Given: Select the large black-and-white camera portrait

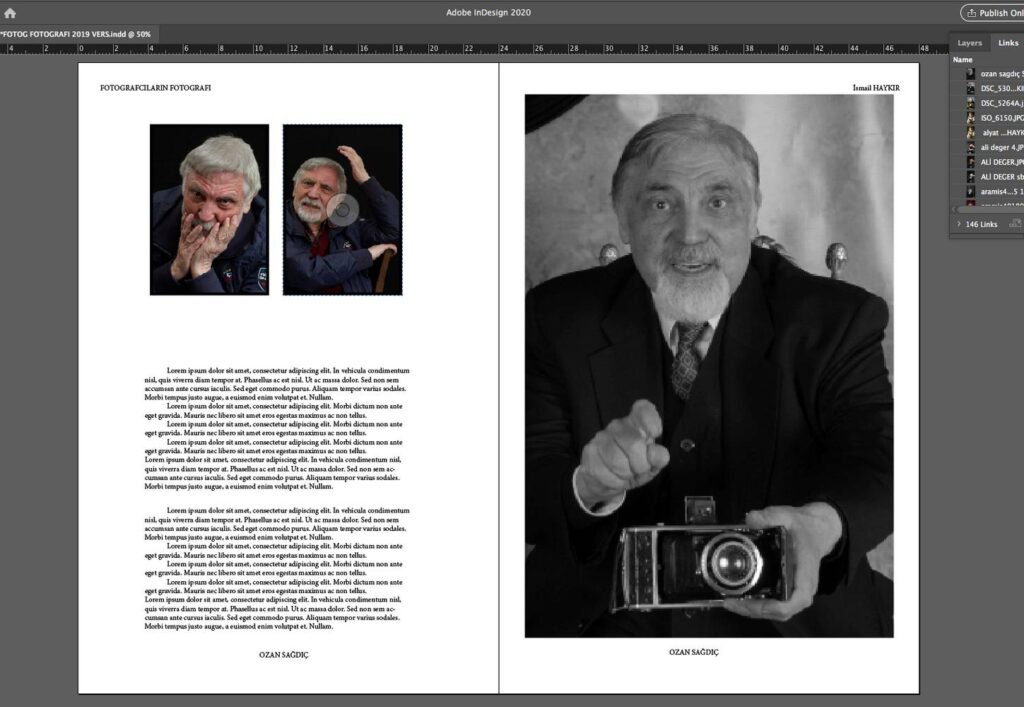Looking at the screenshot, I should click(708, 365).
